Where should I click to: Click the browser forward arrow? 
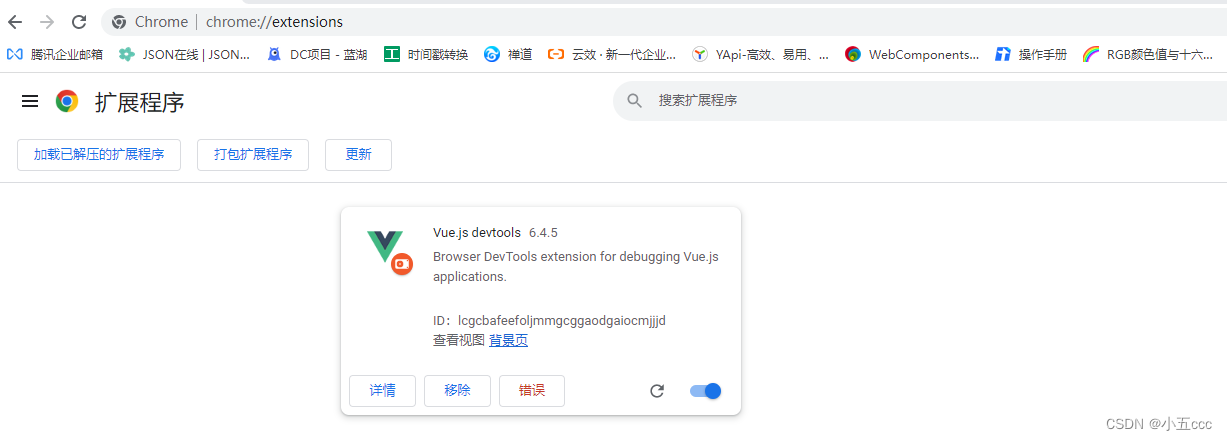tap(47, 22)
